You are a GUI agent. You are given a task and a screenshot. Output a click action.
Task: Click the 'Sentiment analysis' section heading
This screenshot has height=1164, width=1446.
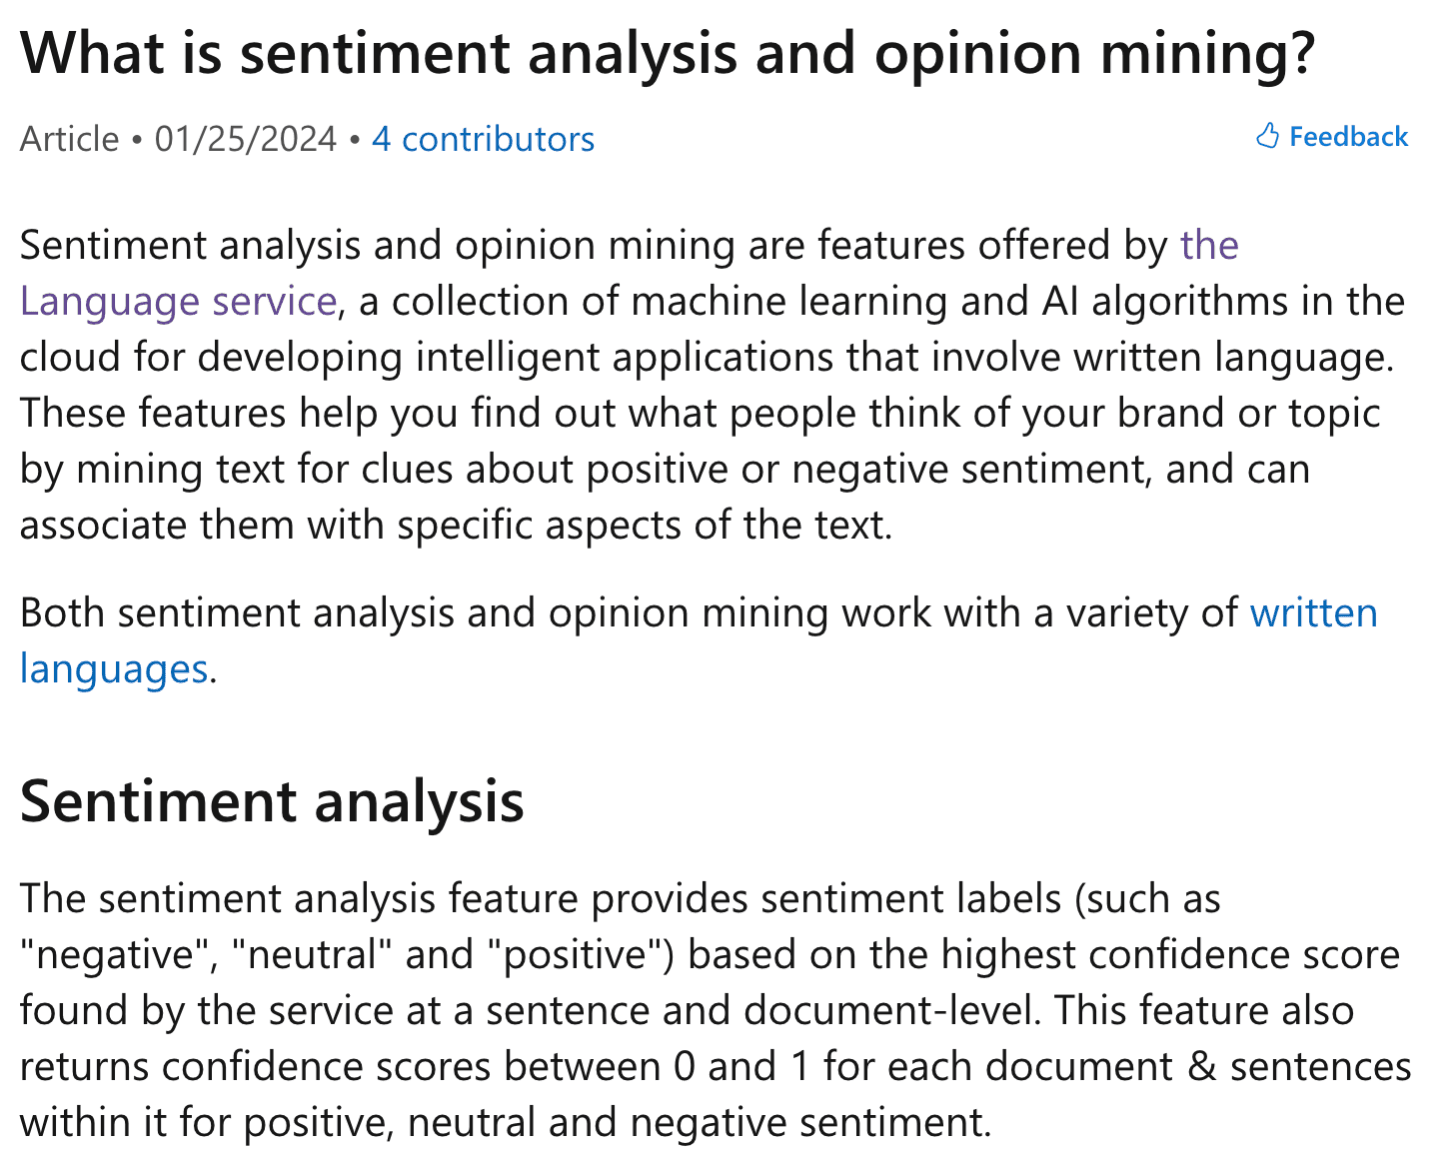271,801
